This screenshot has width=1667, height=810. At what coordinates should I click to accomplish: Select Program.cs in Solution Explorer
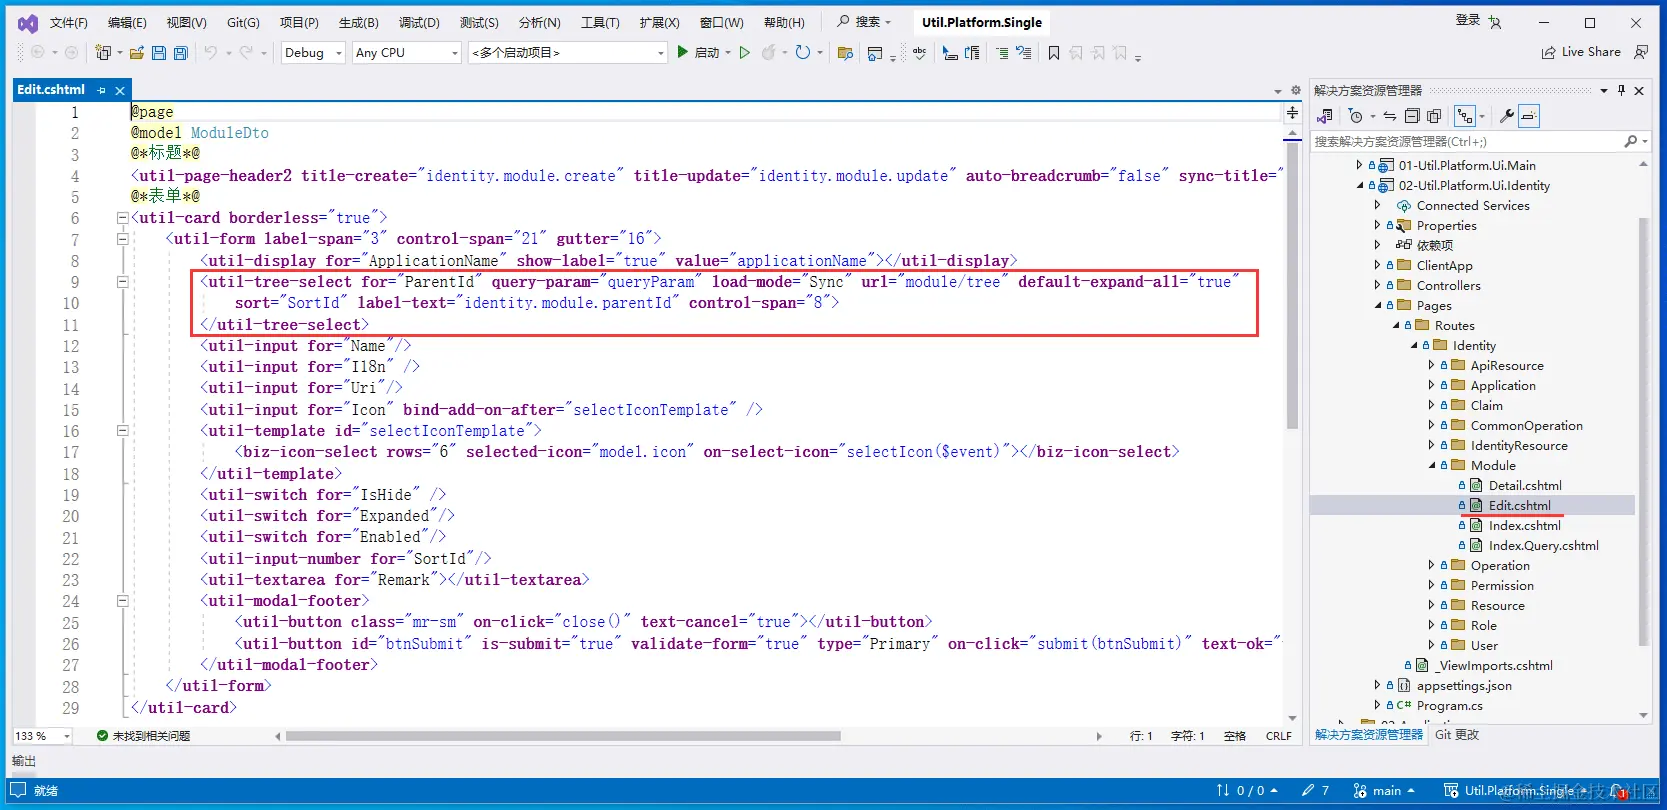tap(1449, 705)
